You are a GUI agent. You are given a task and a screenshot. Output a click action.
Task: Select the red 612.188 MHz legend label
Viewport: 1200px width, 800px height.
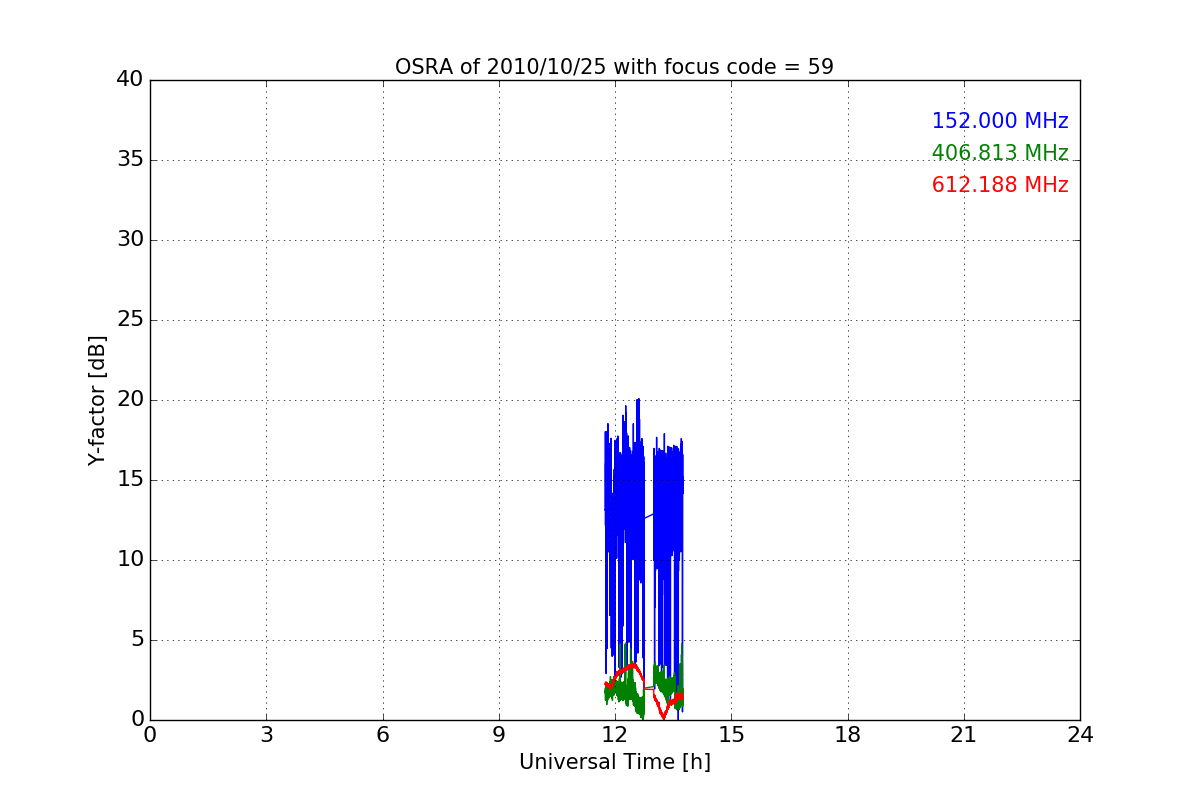coord(1000,185)
